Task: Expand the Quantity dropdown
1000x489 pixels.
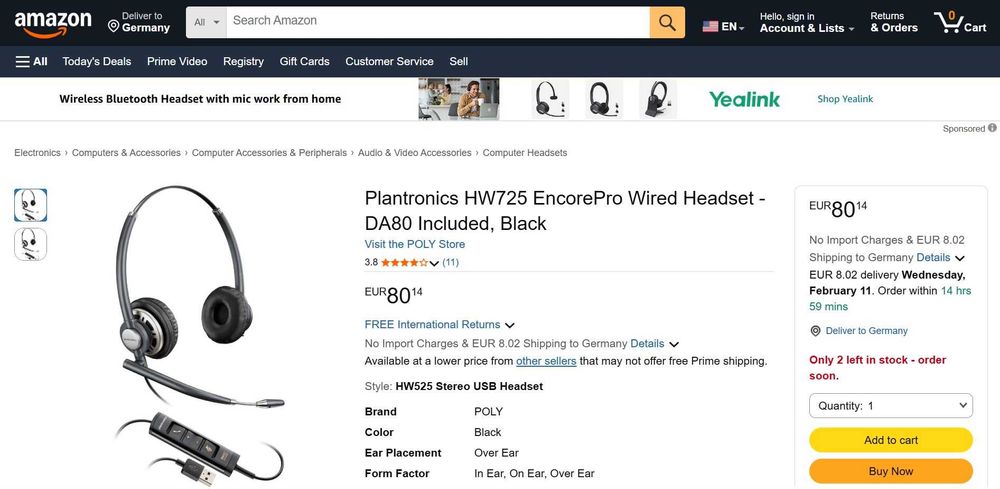Action: tap(890, 406)
